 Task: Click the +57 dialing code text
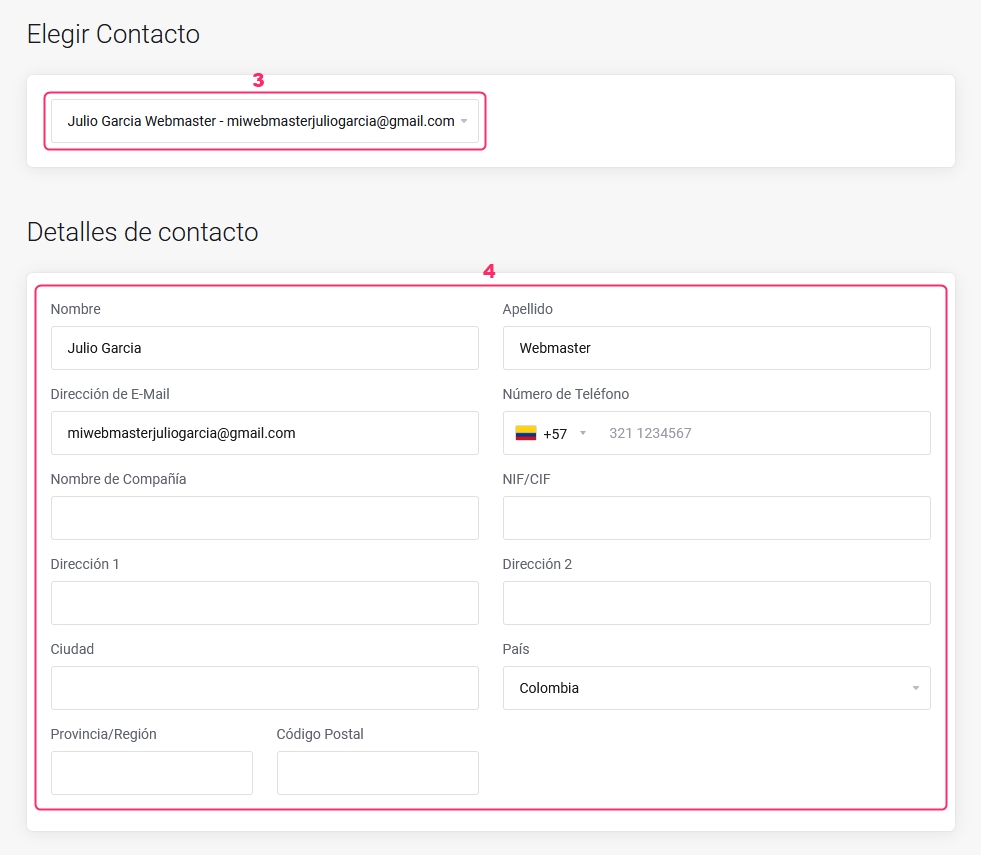(x=555, y=433)
